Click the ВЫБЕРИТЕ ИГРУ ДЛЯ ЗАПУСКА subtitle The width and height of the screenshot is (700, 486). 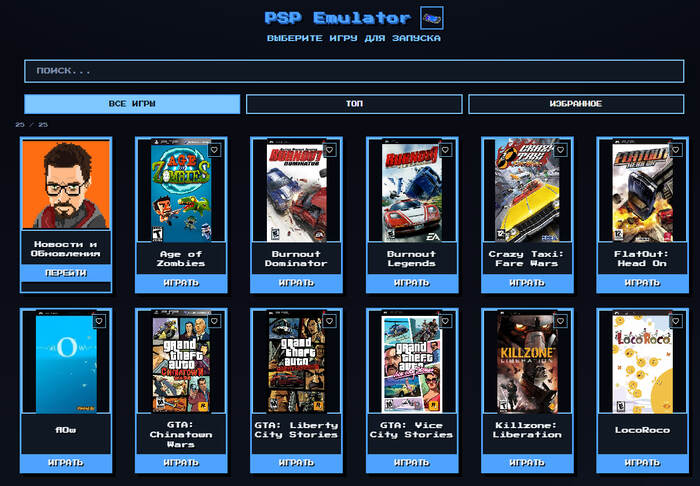pyautogui.click(x=354, y=38)
